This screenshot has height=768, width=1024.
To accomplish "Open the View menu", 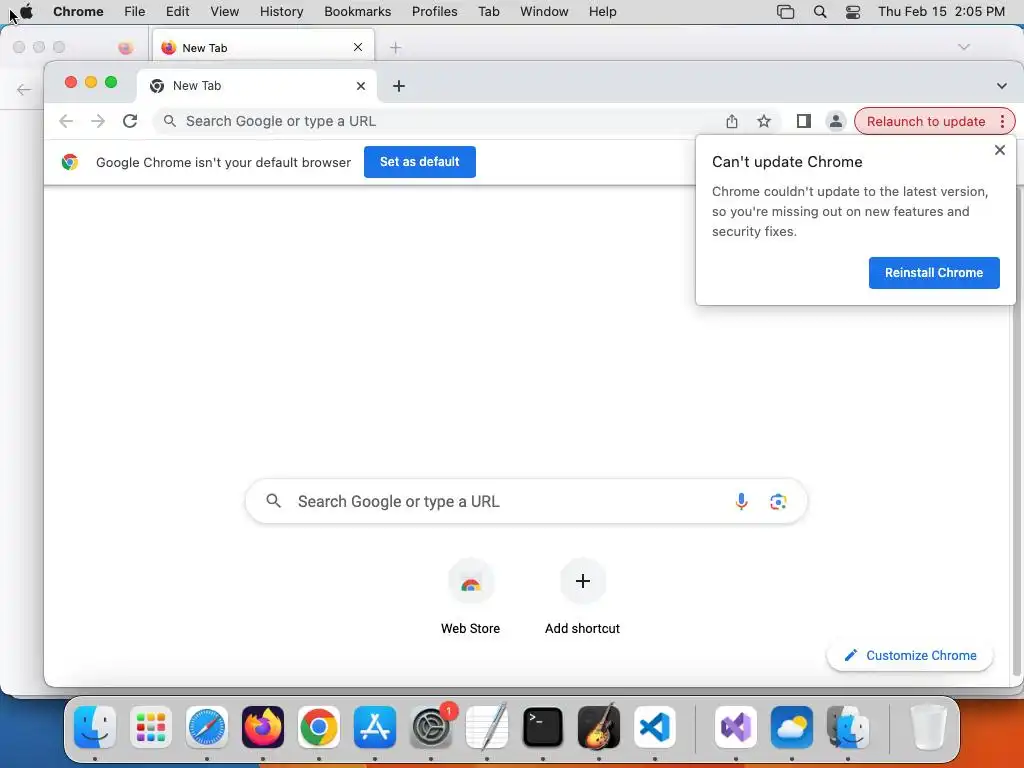I will pyautogui.click(x=225, y=12).
